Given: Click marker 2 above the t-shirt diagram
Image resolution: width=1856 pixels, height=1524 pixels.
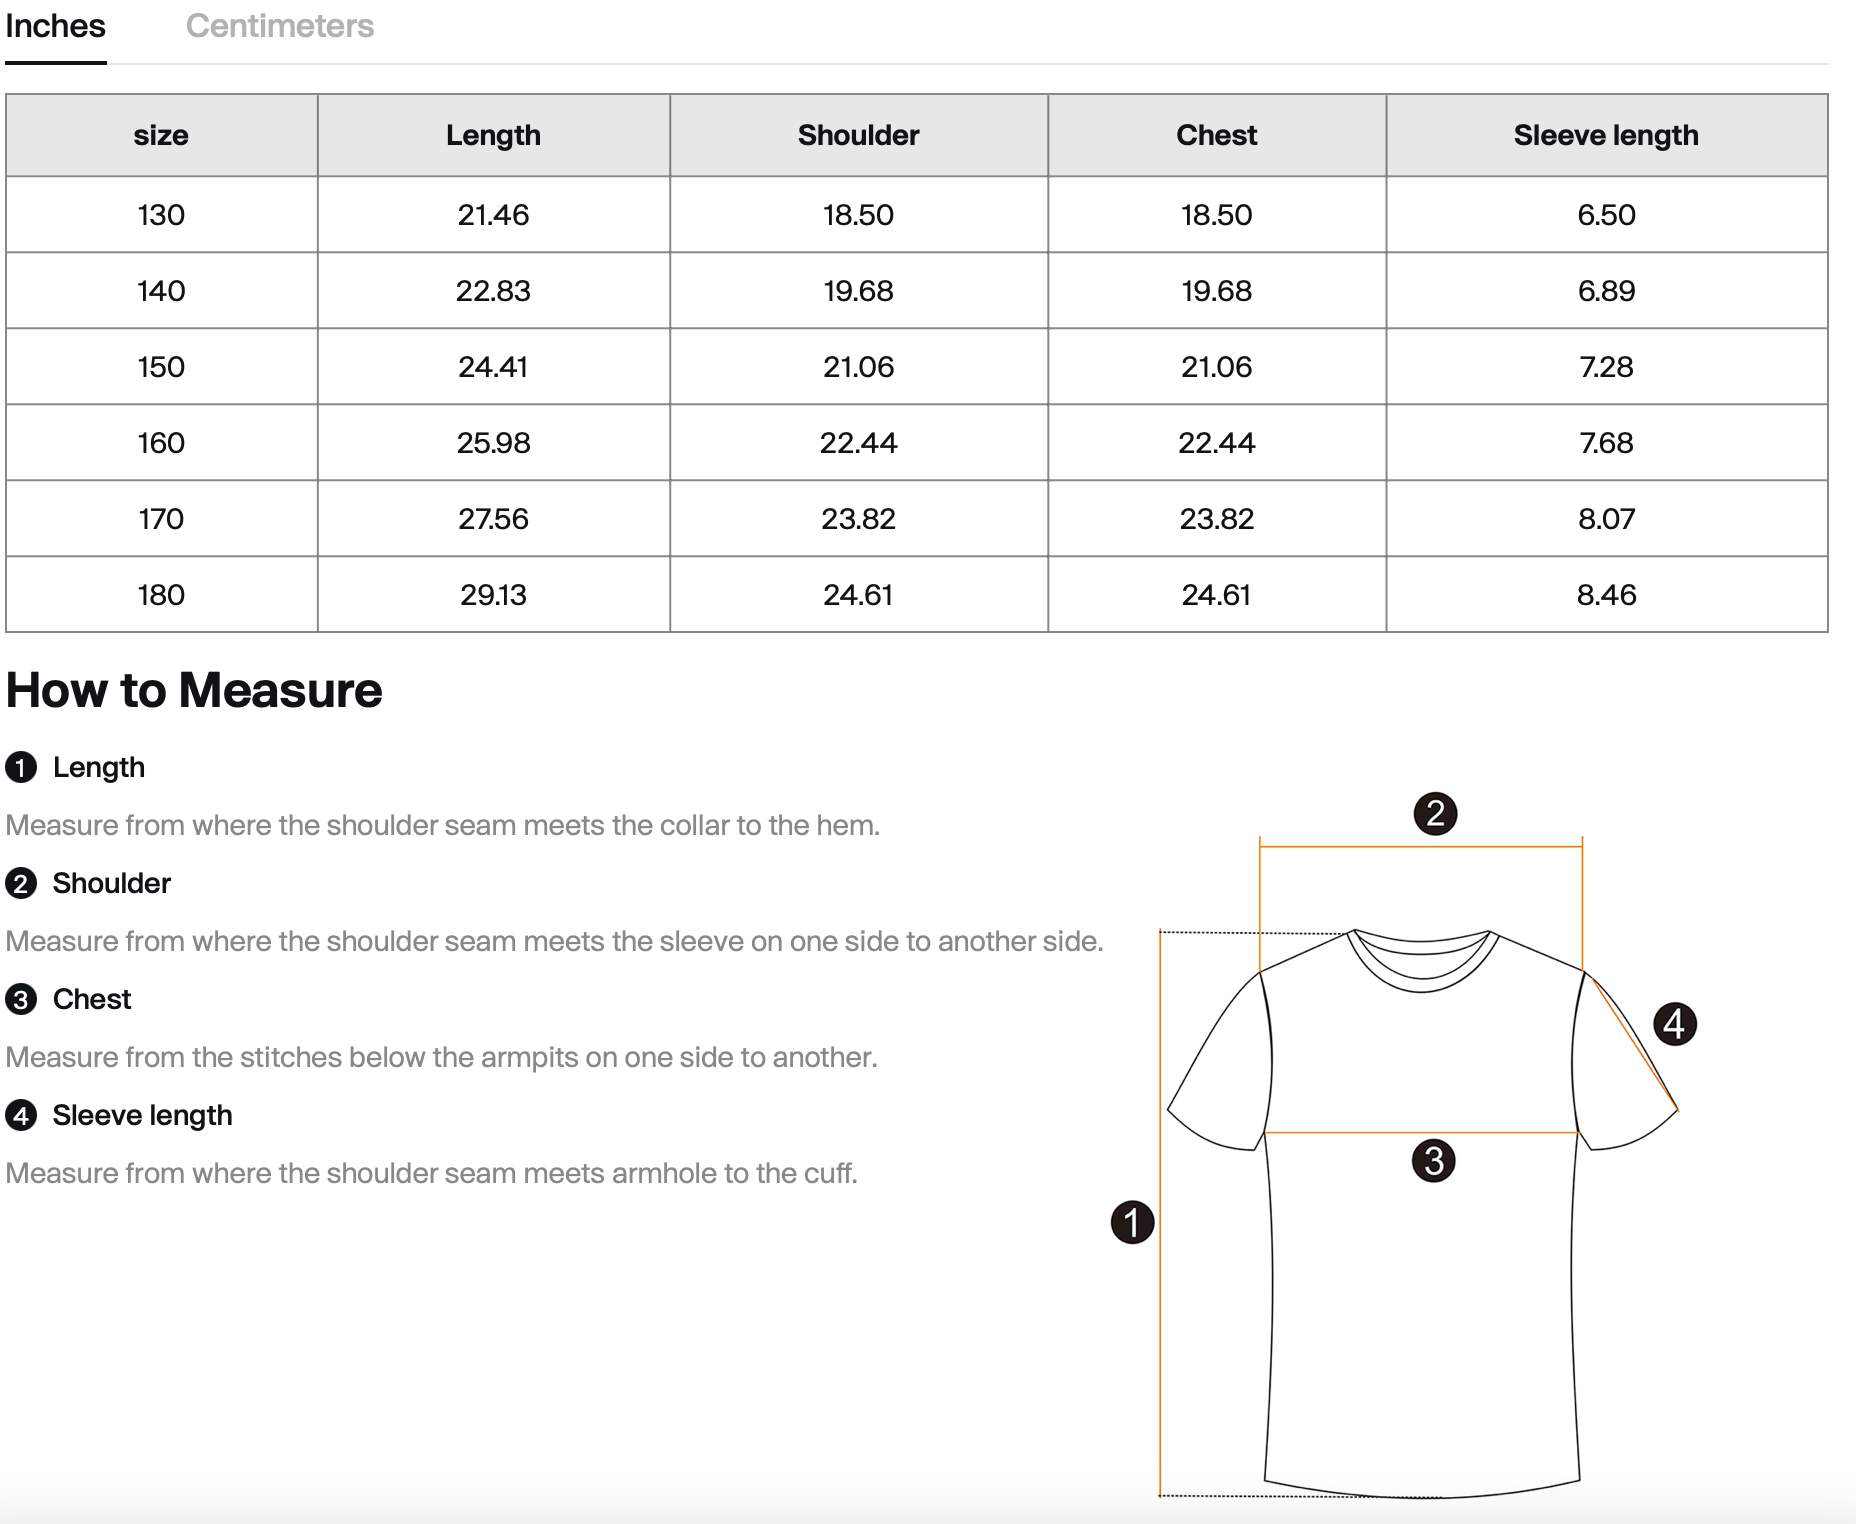Looking at the screenshot, I should tap(1435, 813).
